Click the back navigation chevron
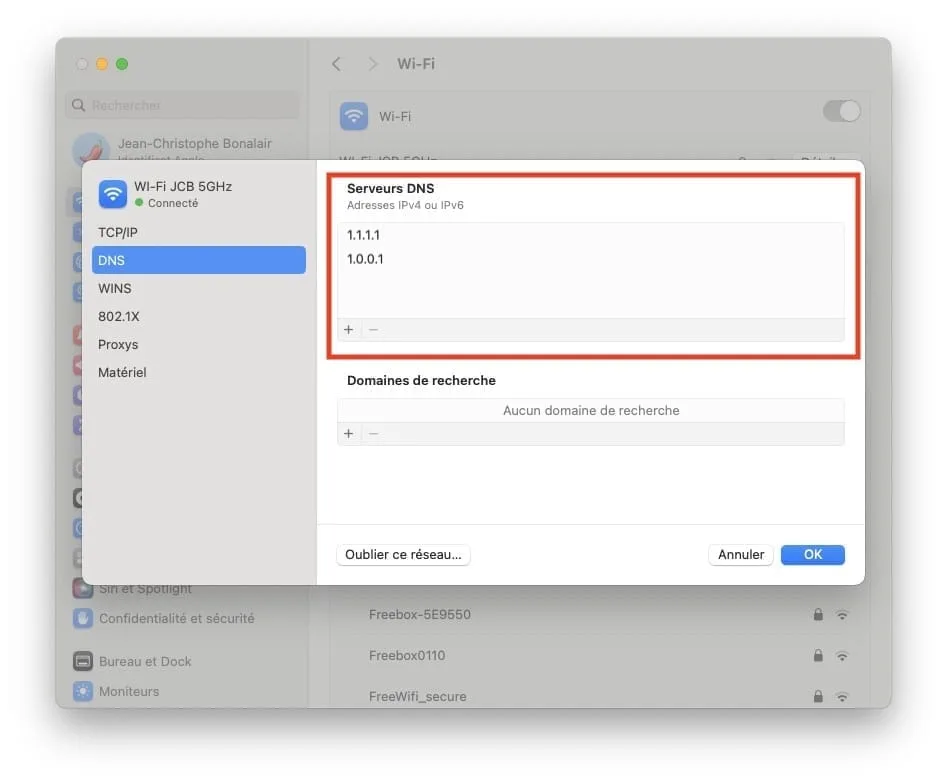This screenshot has height=782, width=947. (x=336, y=63)
